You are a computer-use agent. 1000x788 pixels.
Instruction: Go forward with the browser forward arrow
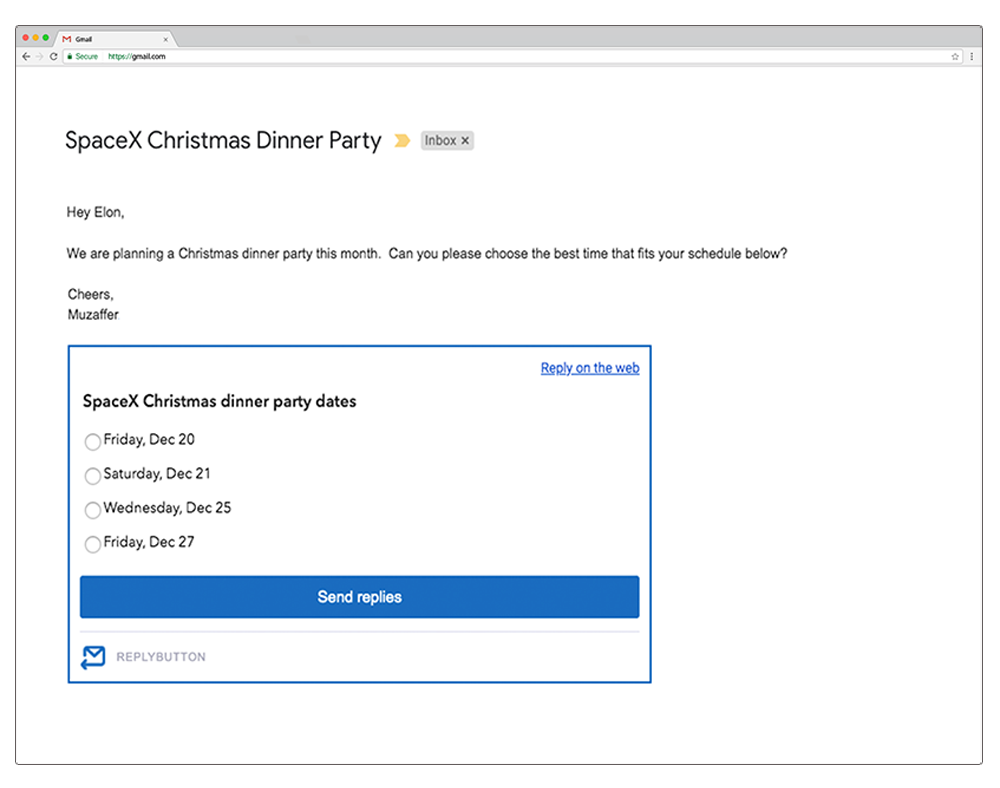pyautogui.click(x=40, y=56)
